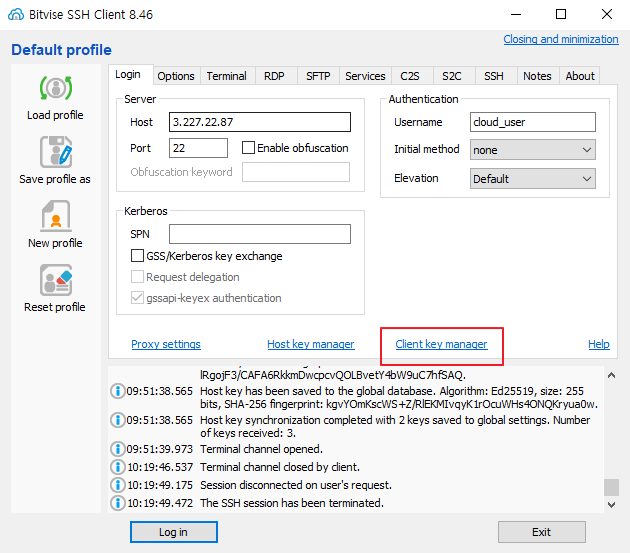Viewport: 630px width, 553px height.
Task: Click log text 'Terminal channel opened.'
Action: click(x=261, y=449)
